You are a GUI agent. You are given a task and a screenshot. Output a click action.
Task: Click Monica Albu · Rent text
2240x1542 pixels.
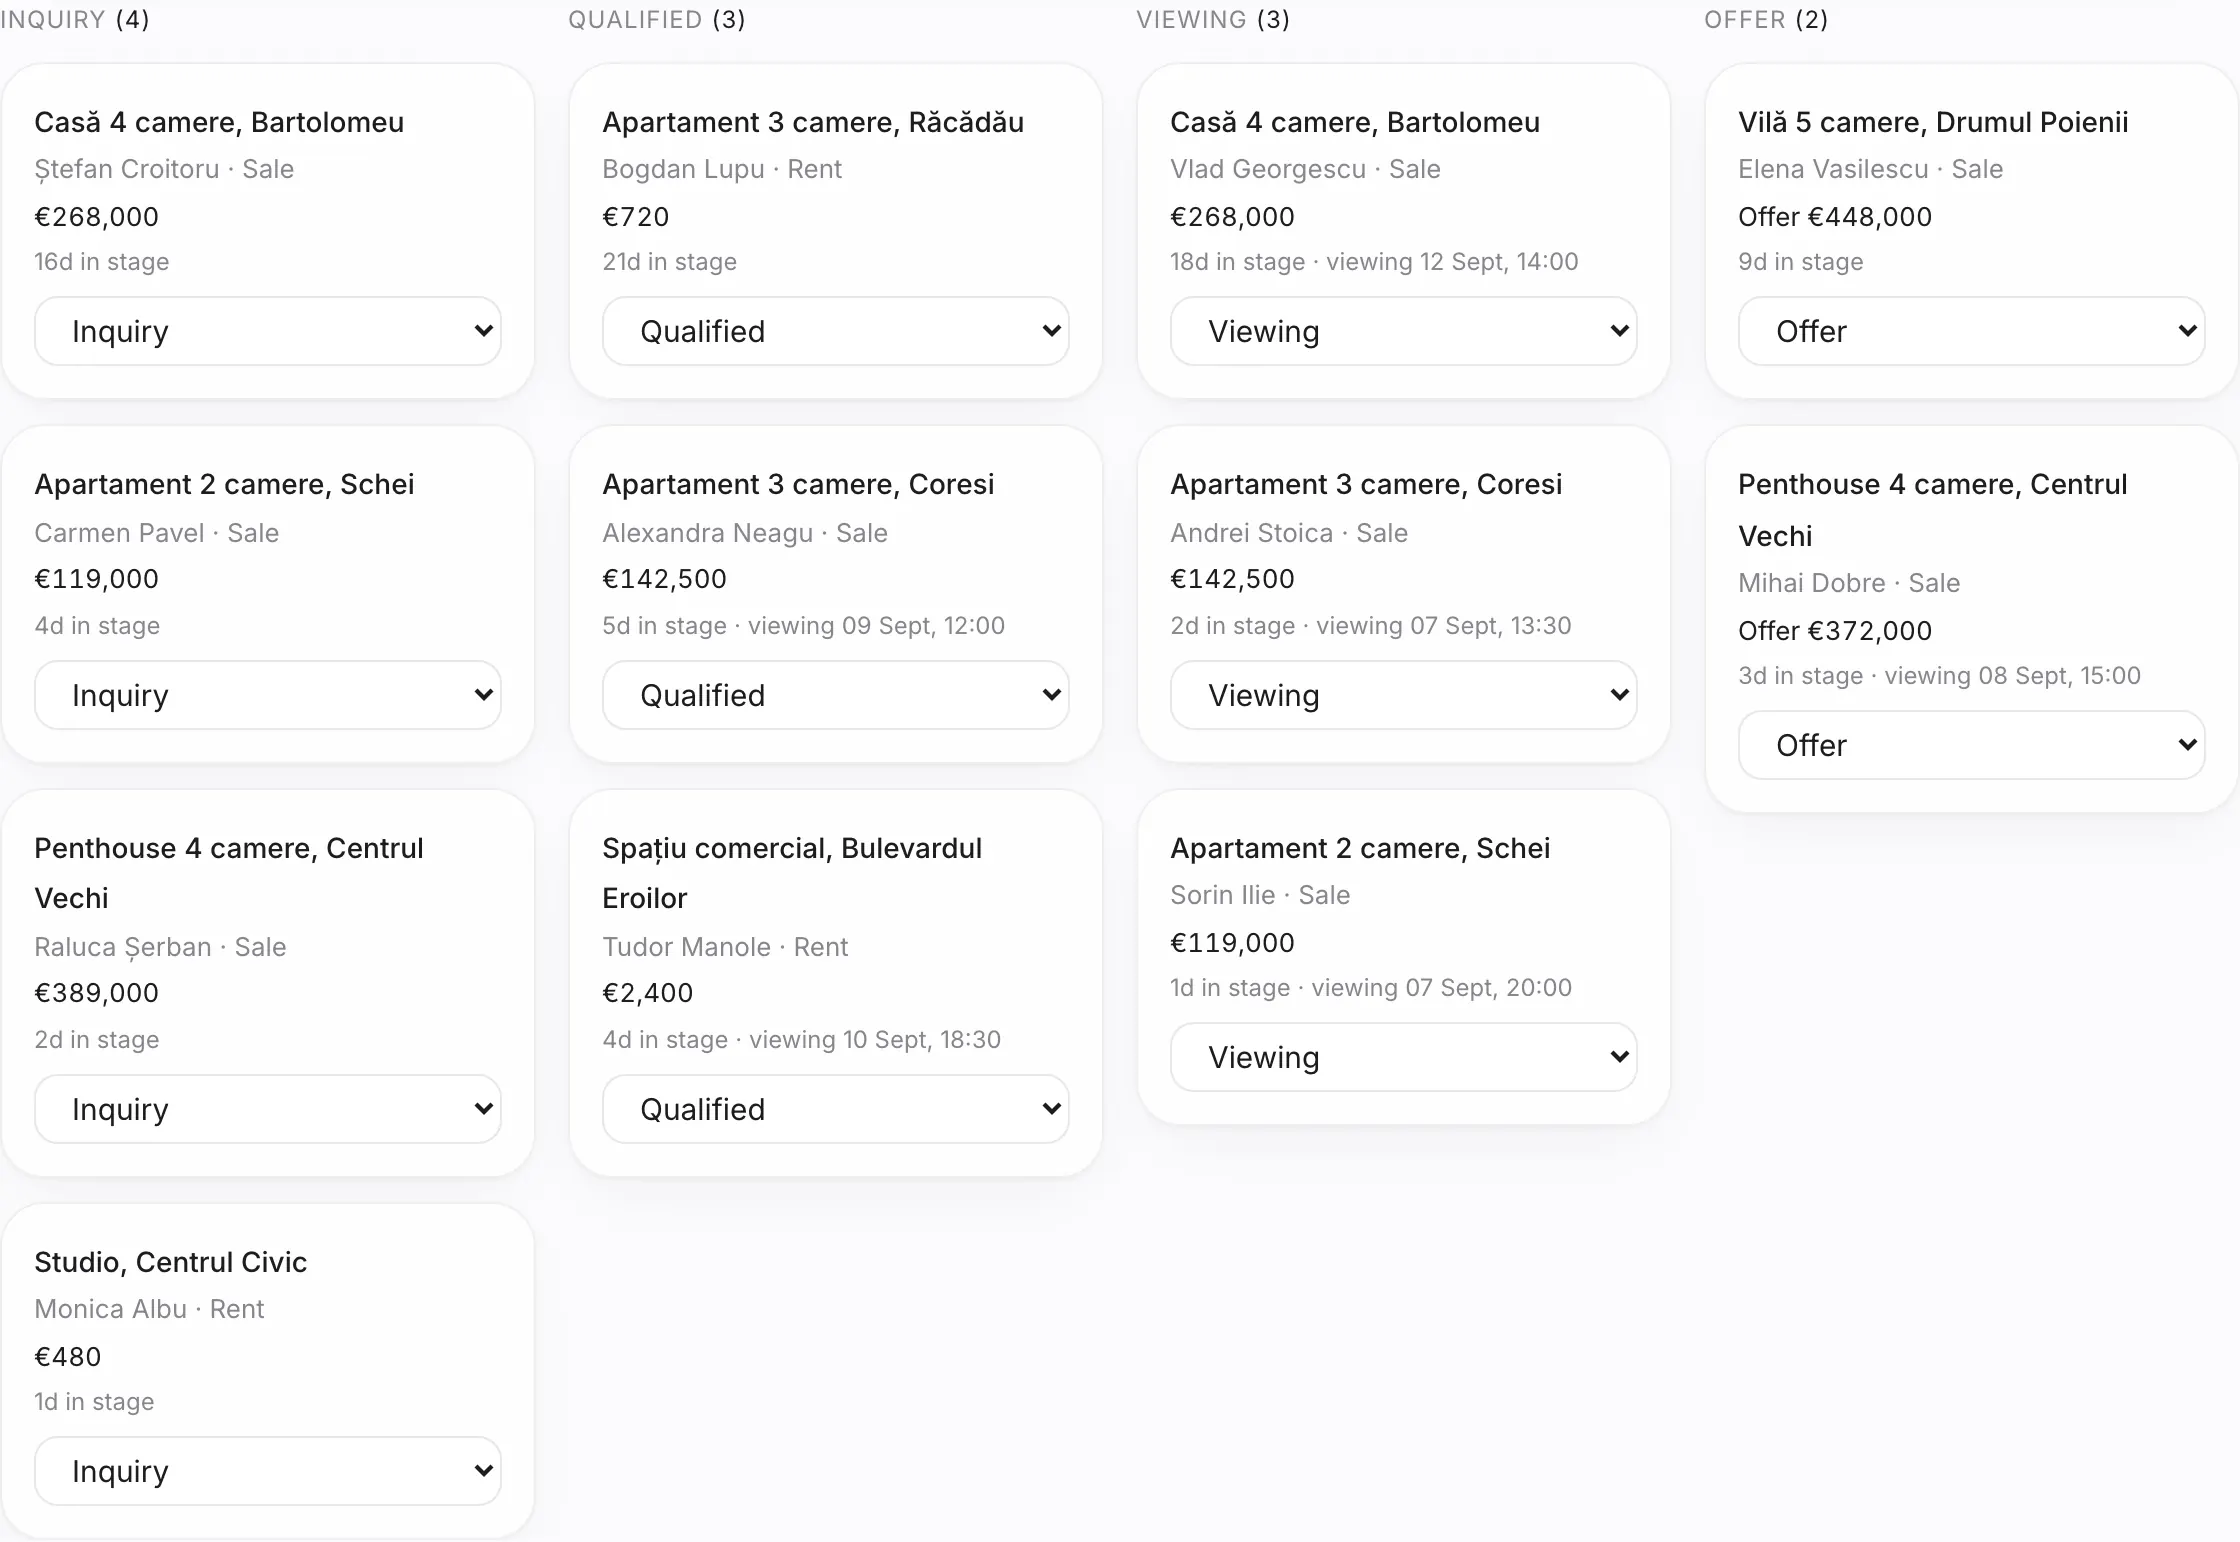pyautogui.click(x=149, y=1309)
